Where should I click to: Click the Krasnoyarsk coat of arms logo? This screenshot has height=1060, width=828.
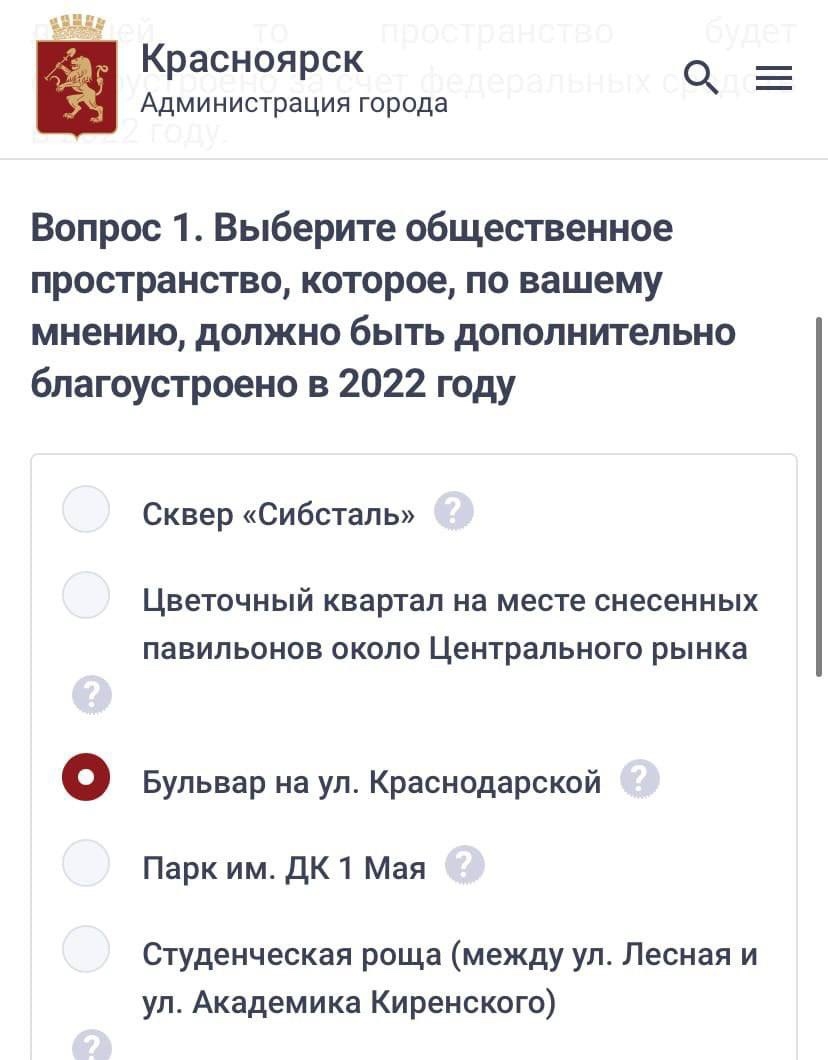click(x=76, y=77)
